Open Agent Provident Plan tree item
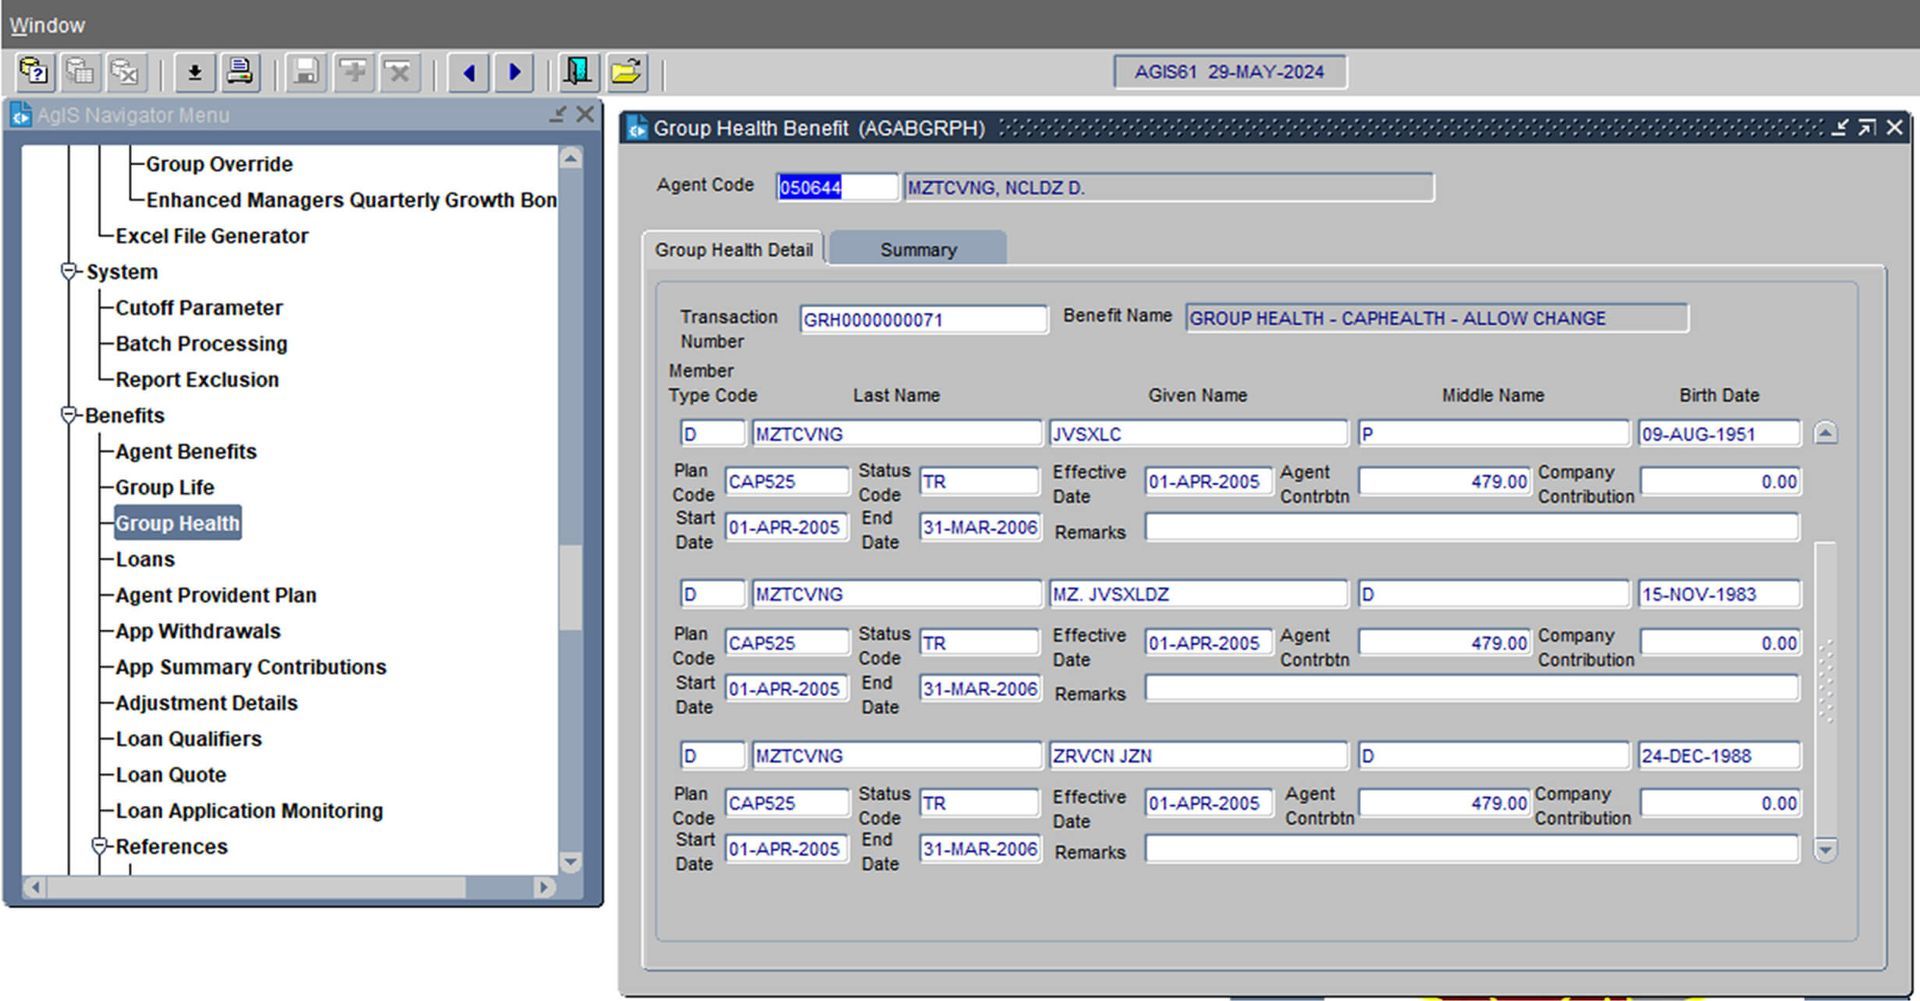The width and height of the screenshot is (1920, 1001). [x=216, y=595]
